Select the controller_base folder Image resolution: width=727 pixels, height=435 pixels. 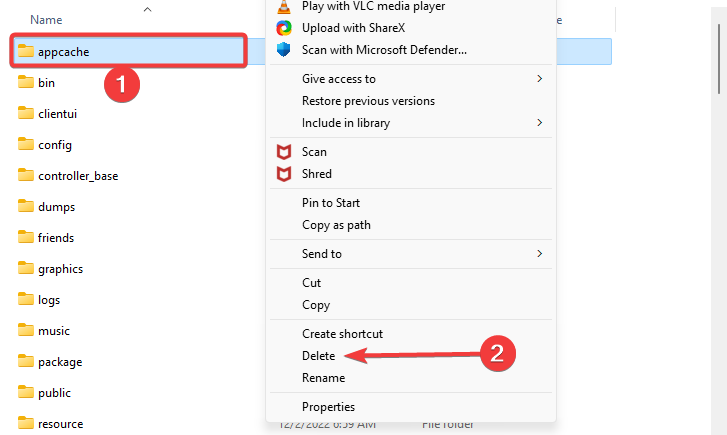coord(78,176)
